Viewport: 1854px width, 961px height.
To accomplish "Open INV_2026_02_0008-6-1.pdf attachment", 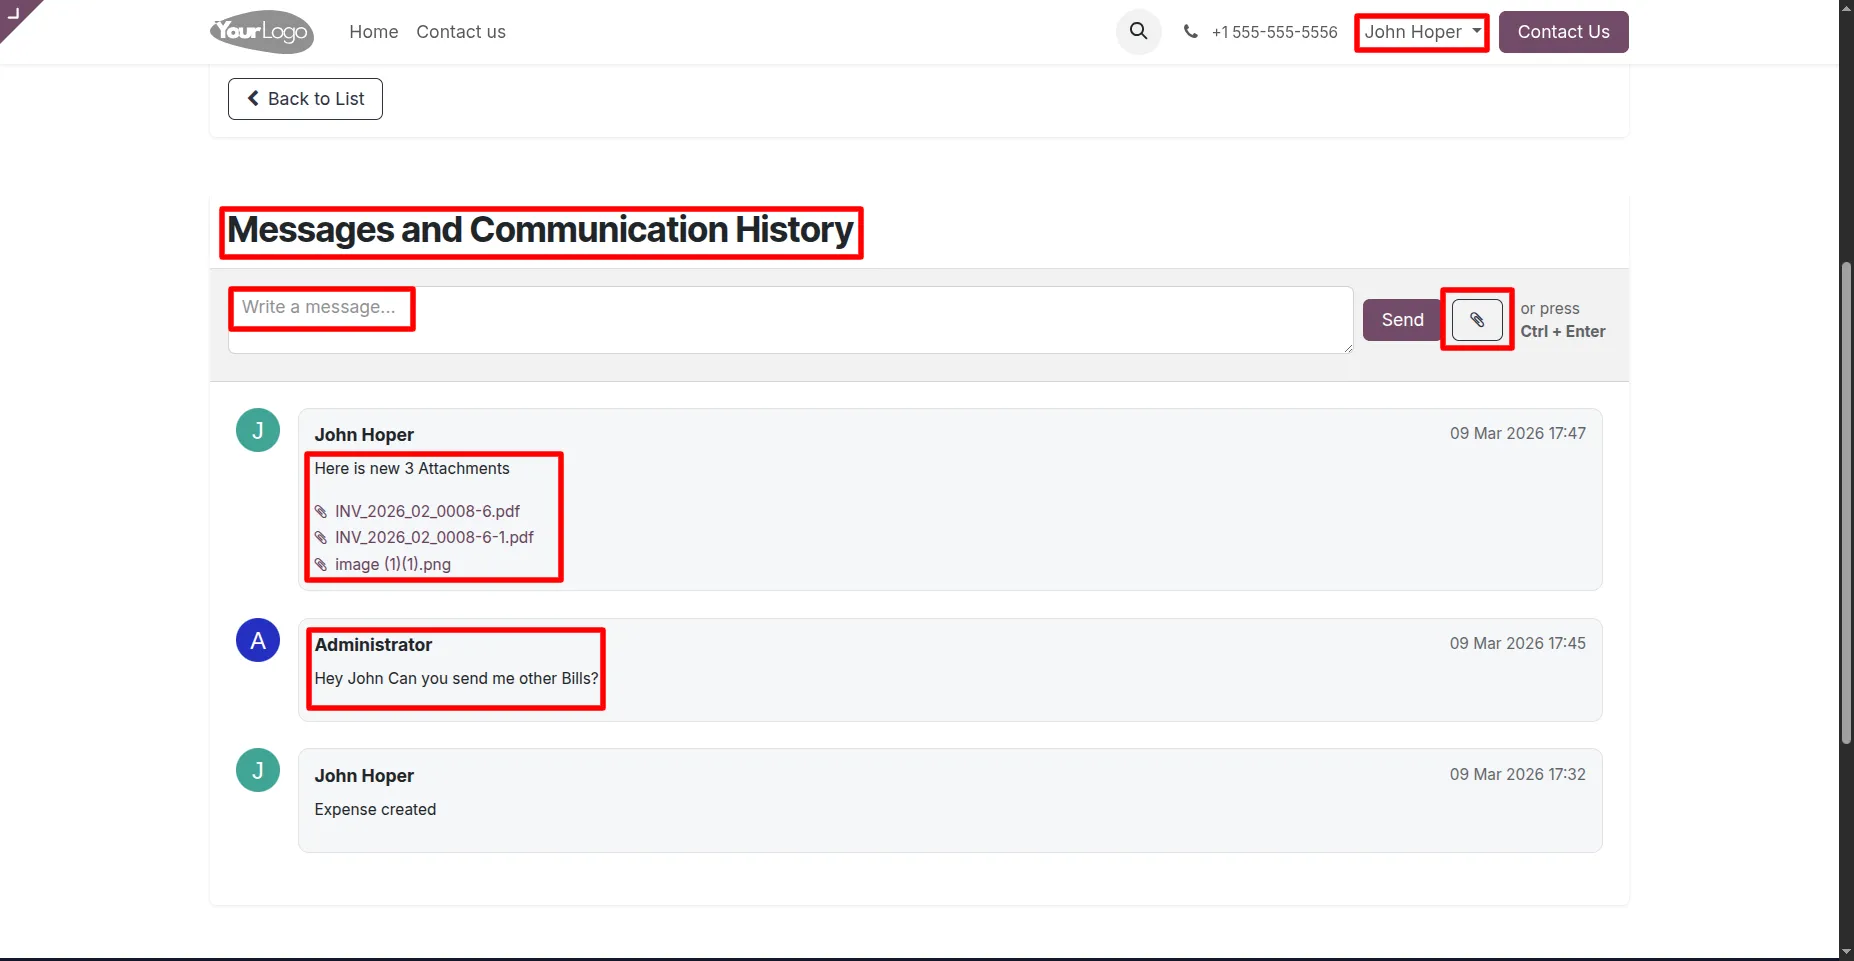I will pos(434,537).
